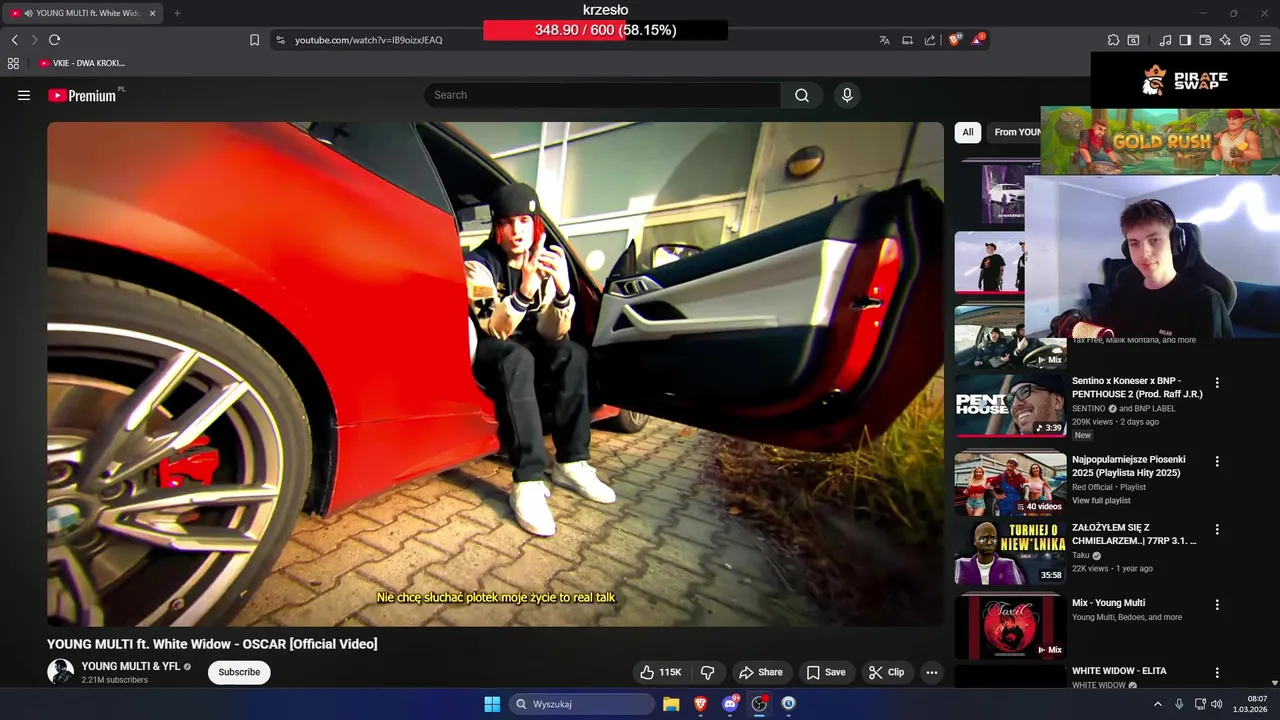Like the video with 115K thumbs up
The image size is (1280, 720).
point(660,672)
